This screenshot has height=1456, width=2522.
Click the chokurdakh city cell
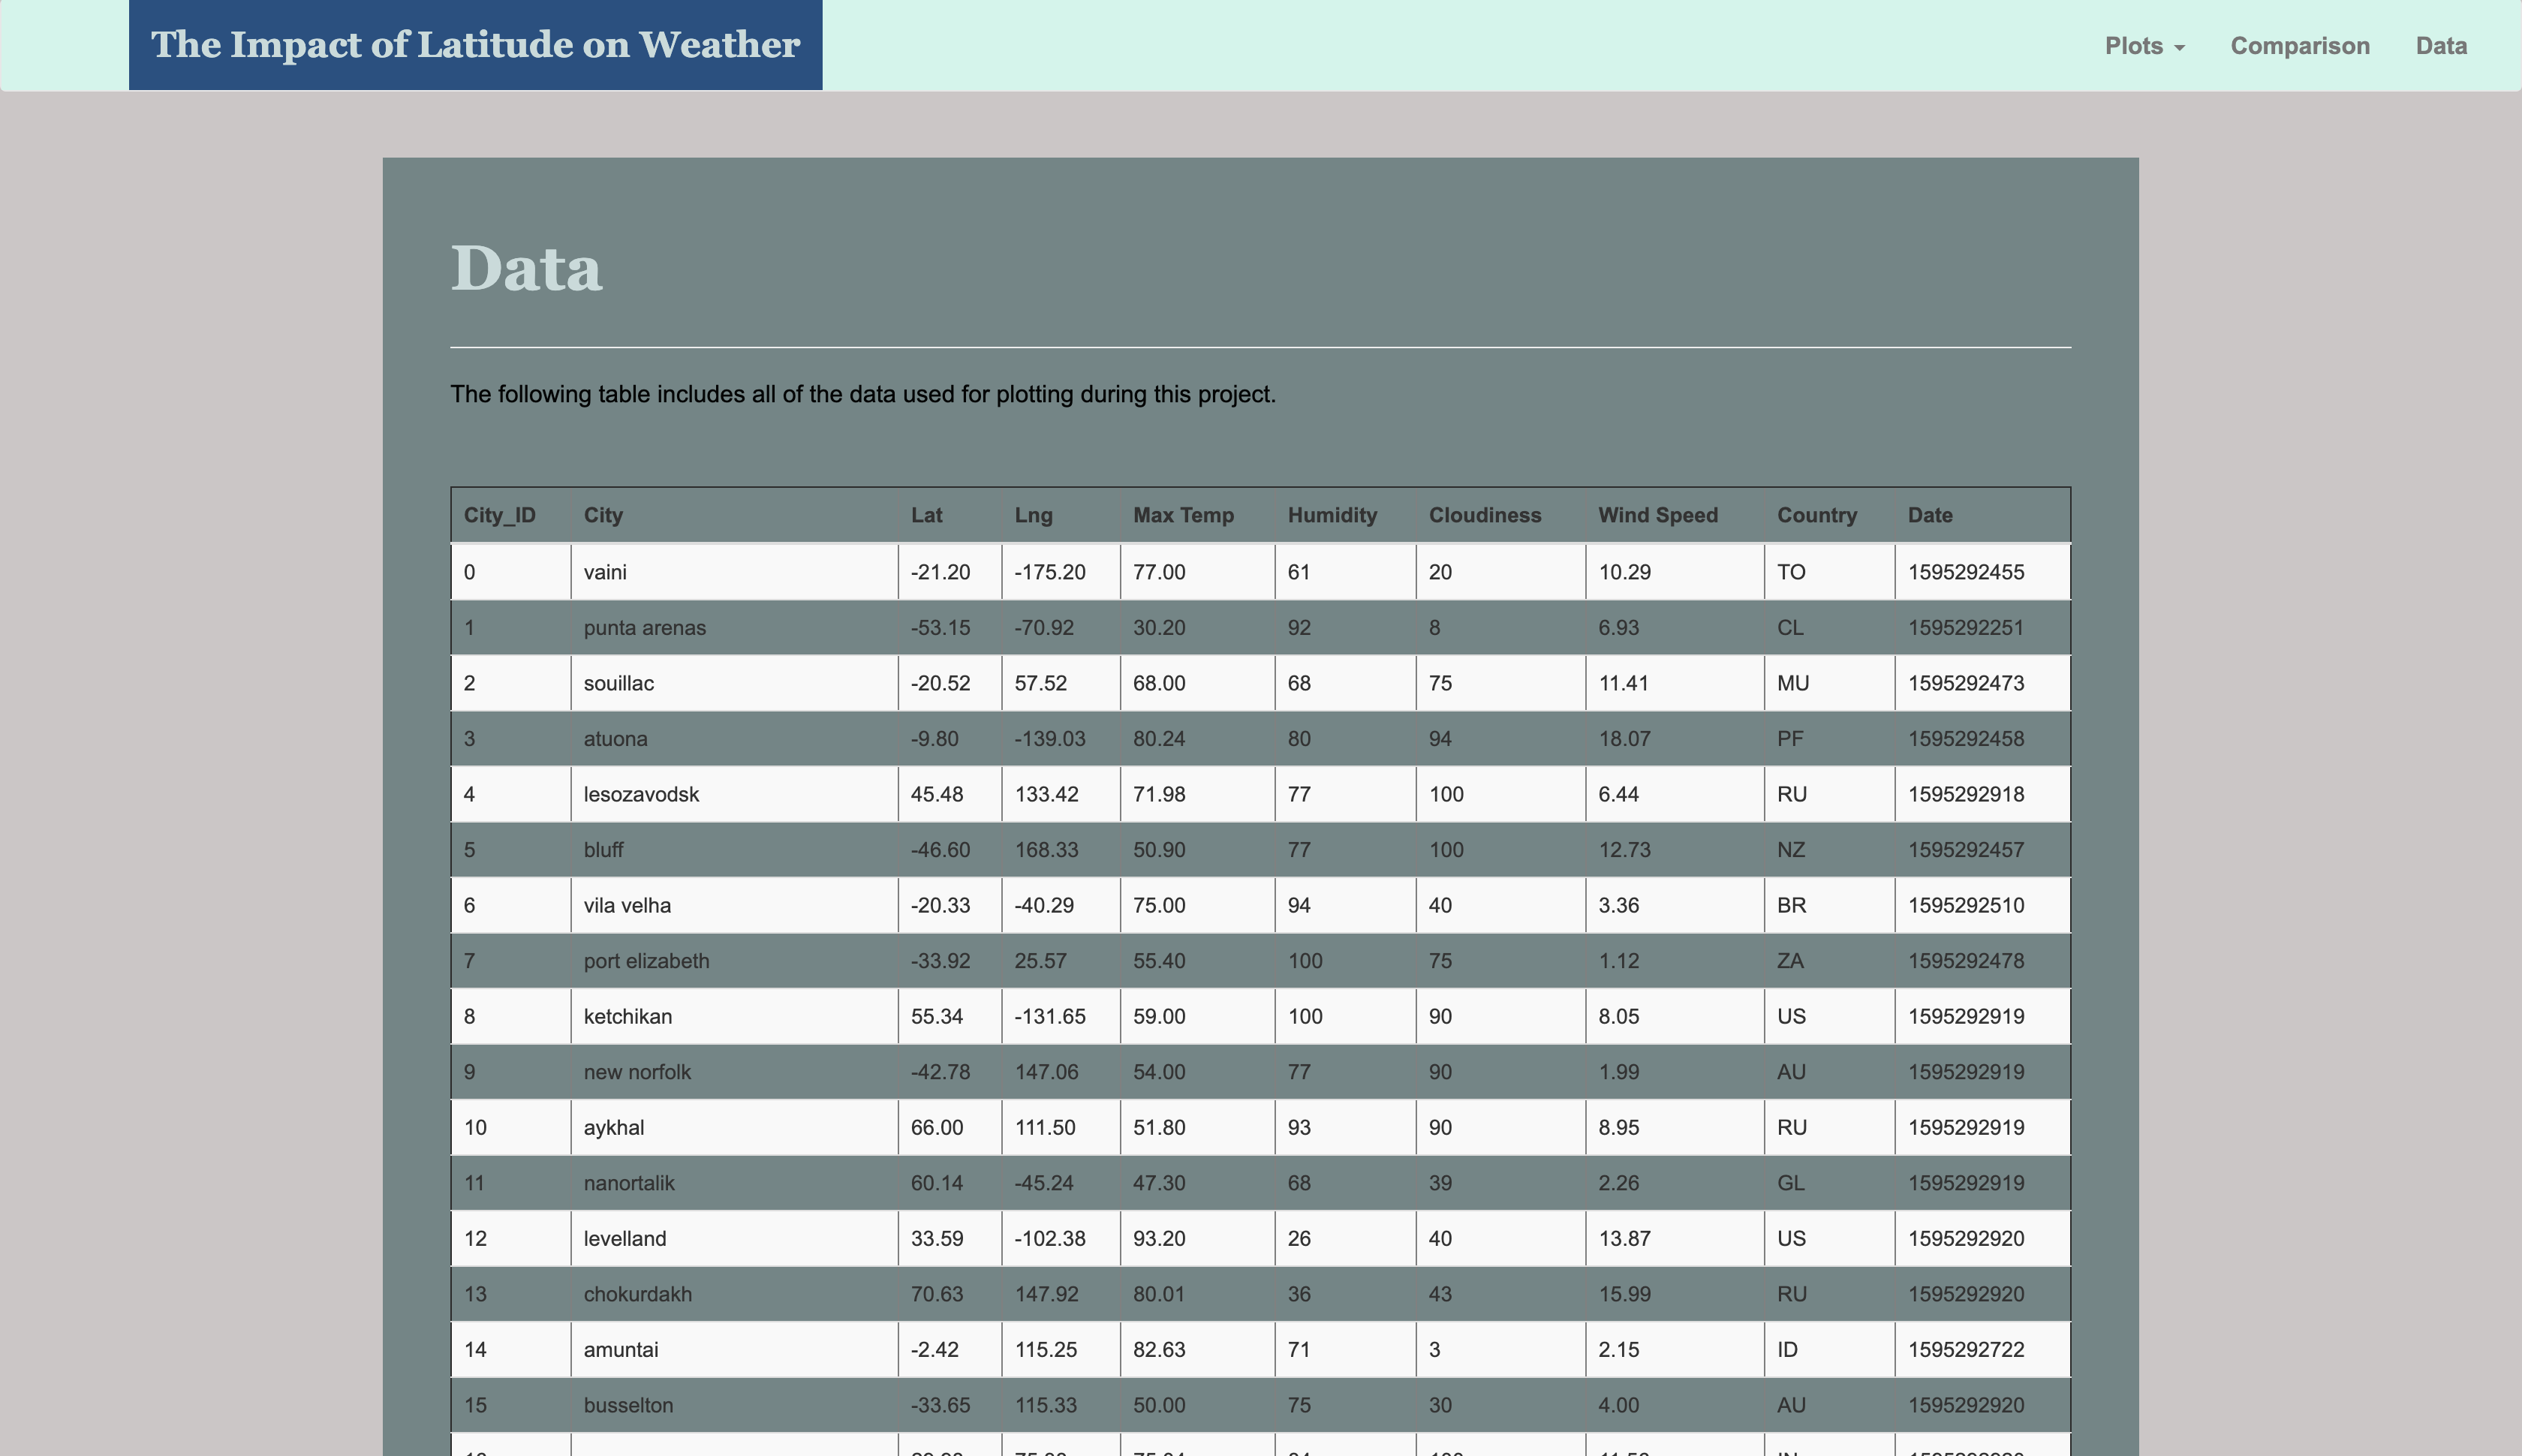point(637,1294)
